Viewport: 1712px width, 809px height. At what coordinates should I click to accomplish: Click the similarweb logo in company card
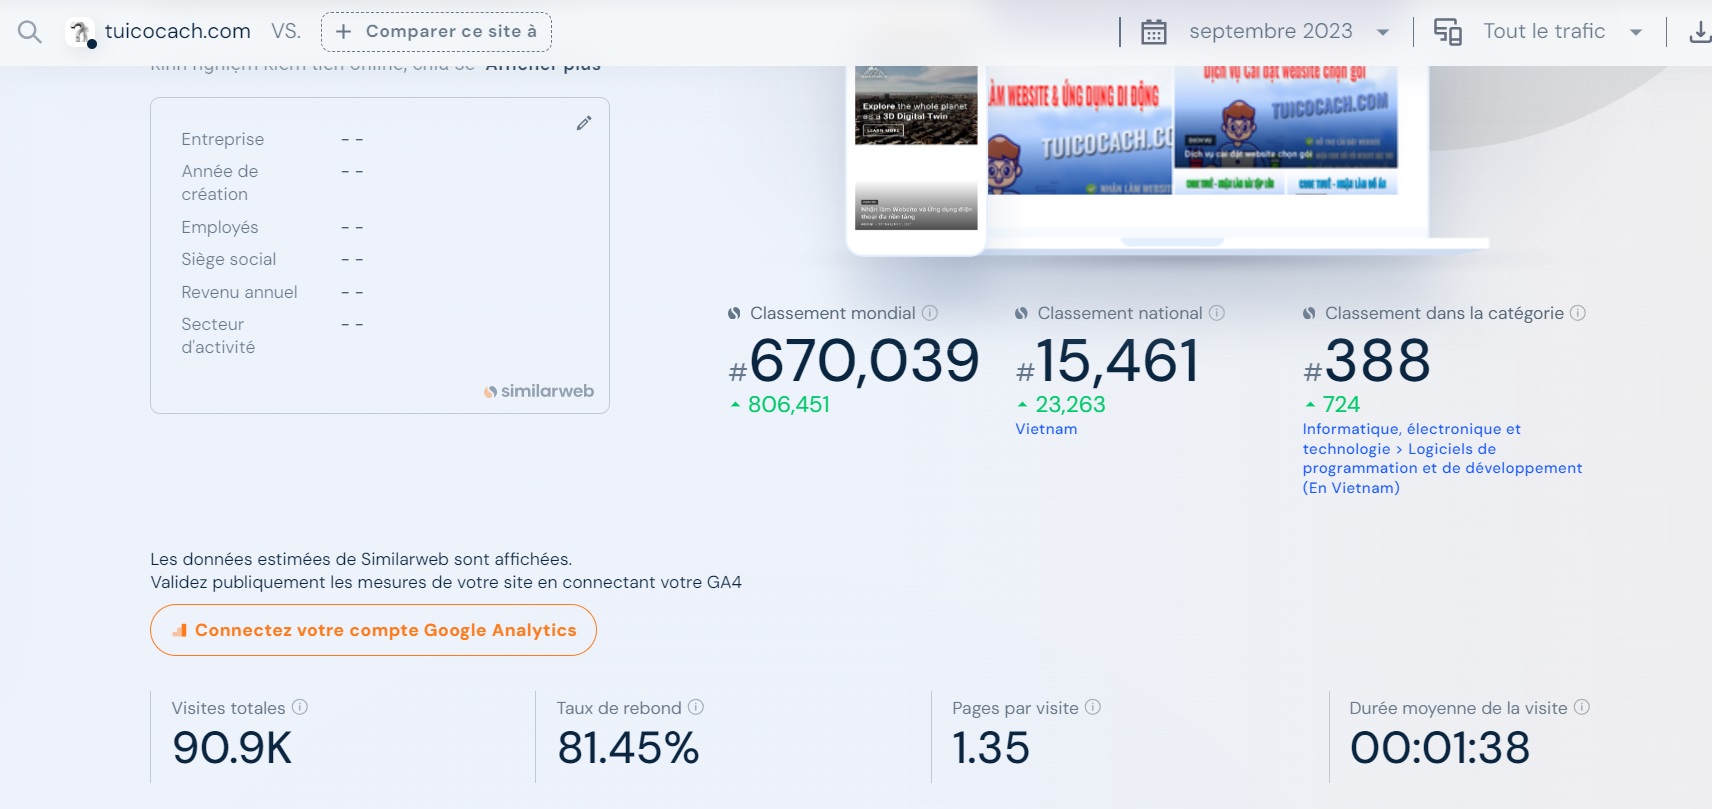click(x=539, y=391)
